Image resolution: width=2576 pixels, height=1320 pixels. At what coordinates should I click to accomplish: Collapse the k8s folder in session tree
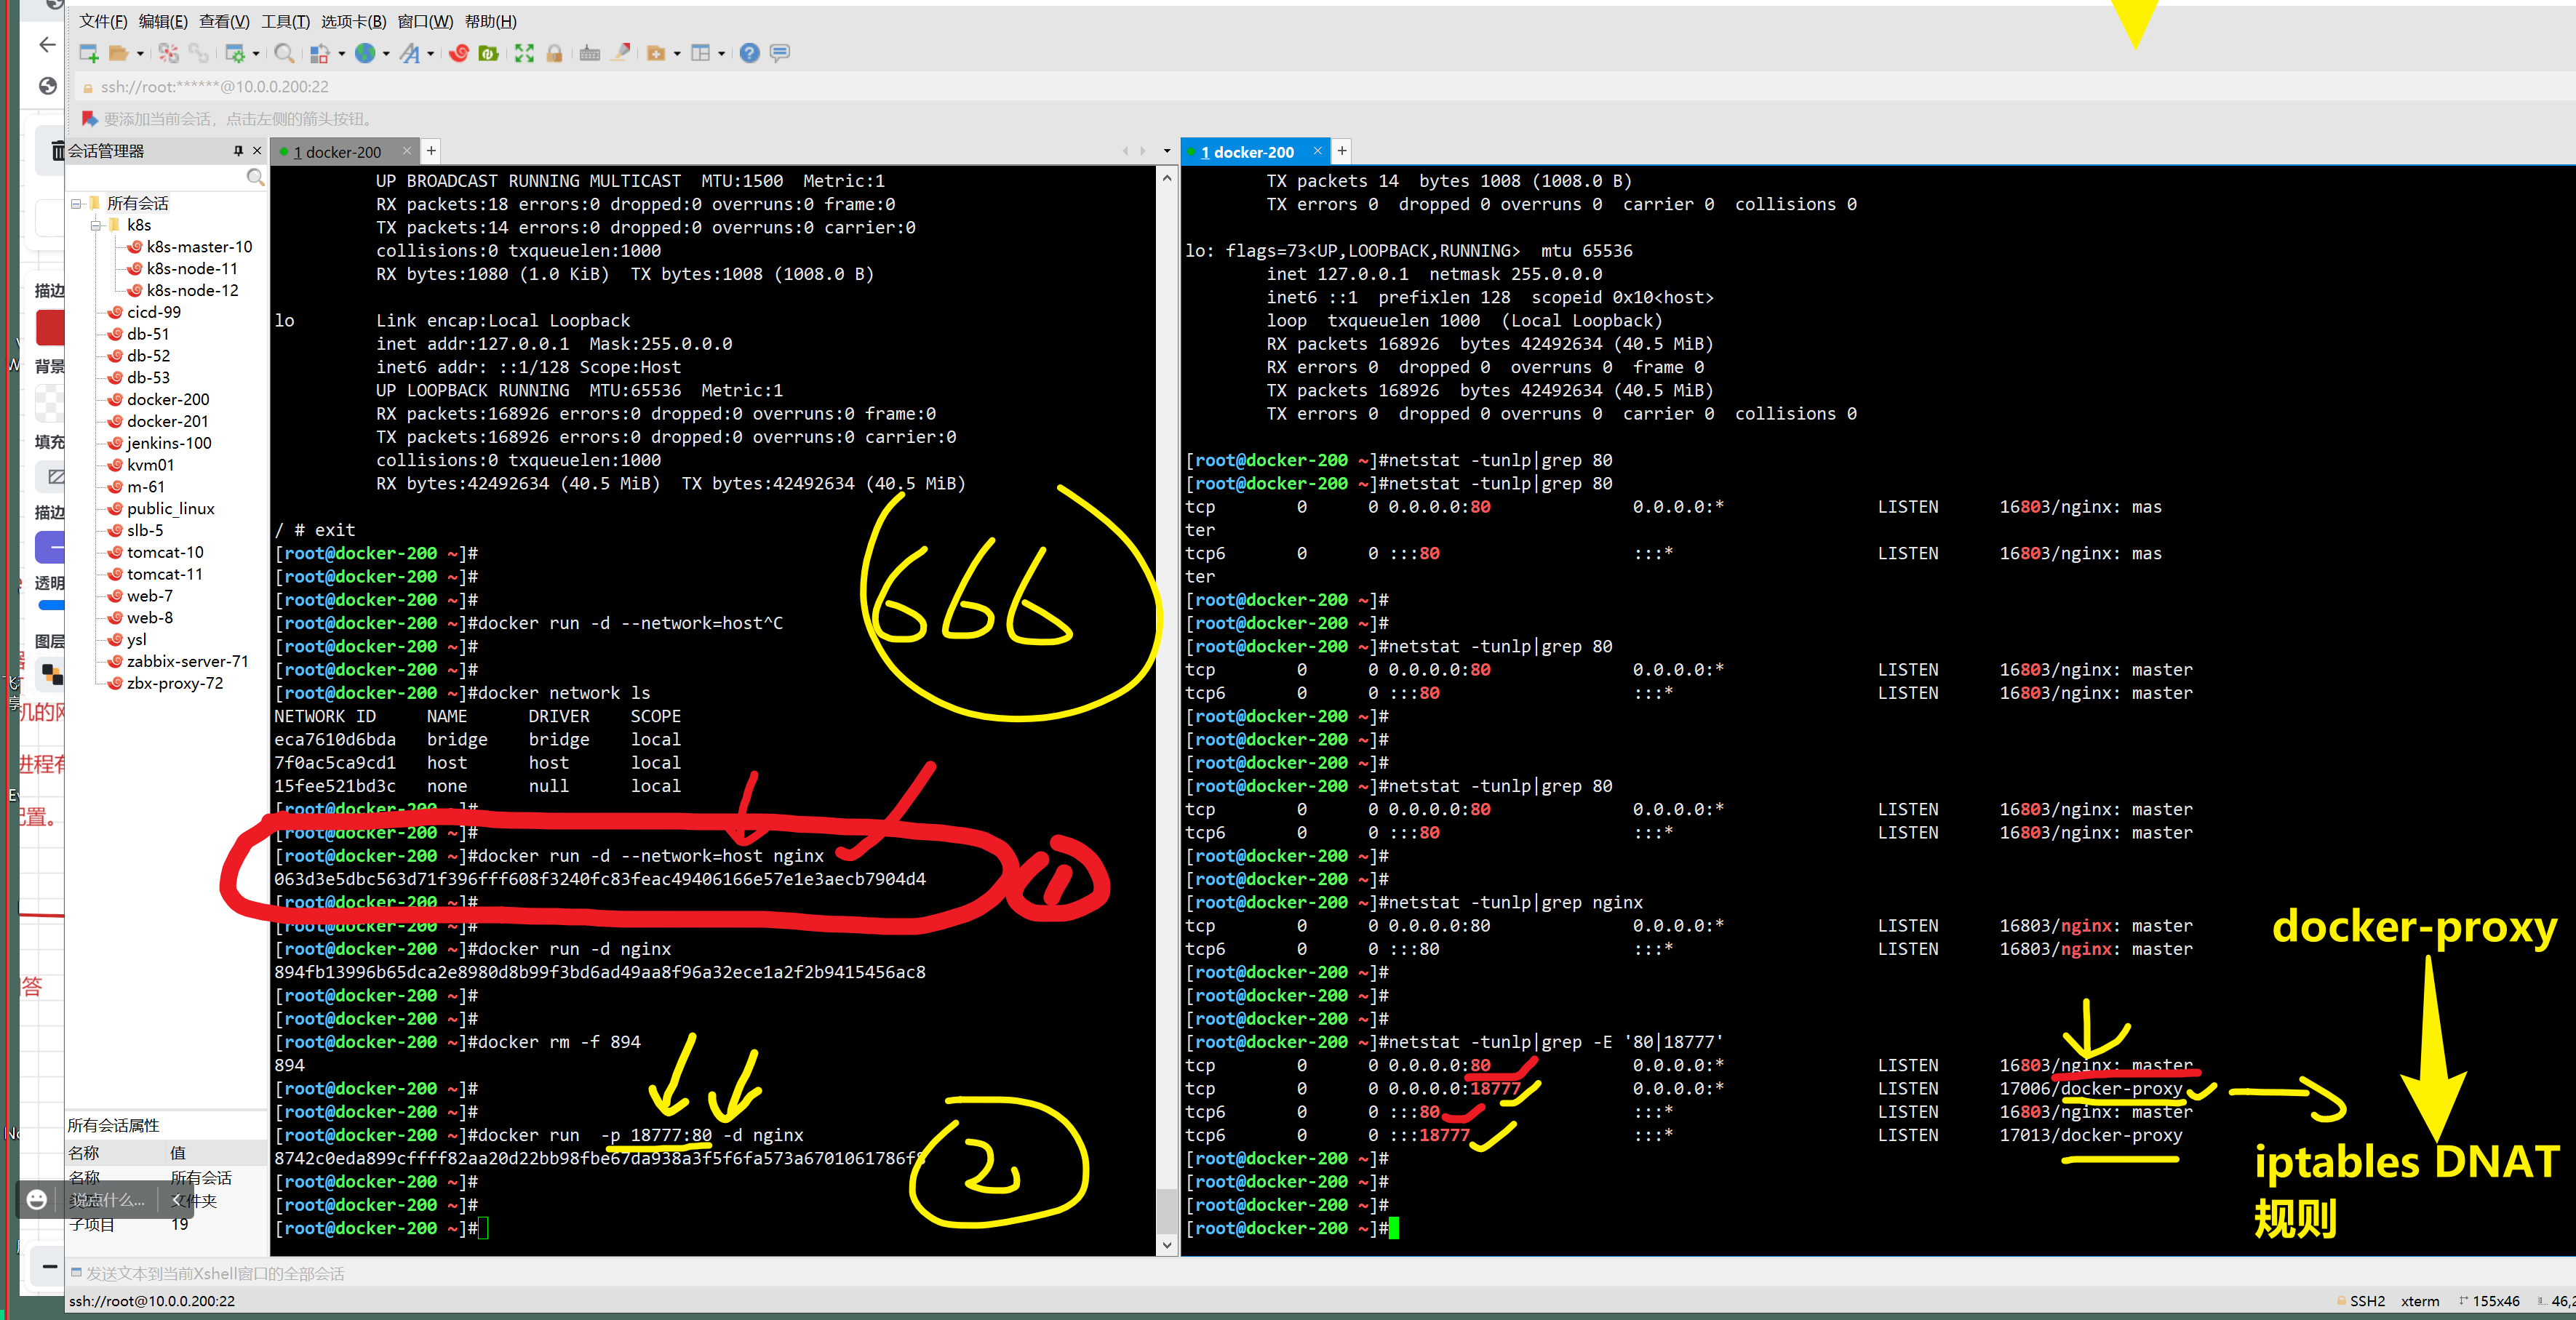click(x=96, y=225)
